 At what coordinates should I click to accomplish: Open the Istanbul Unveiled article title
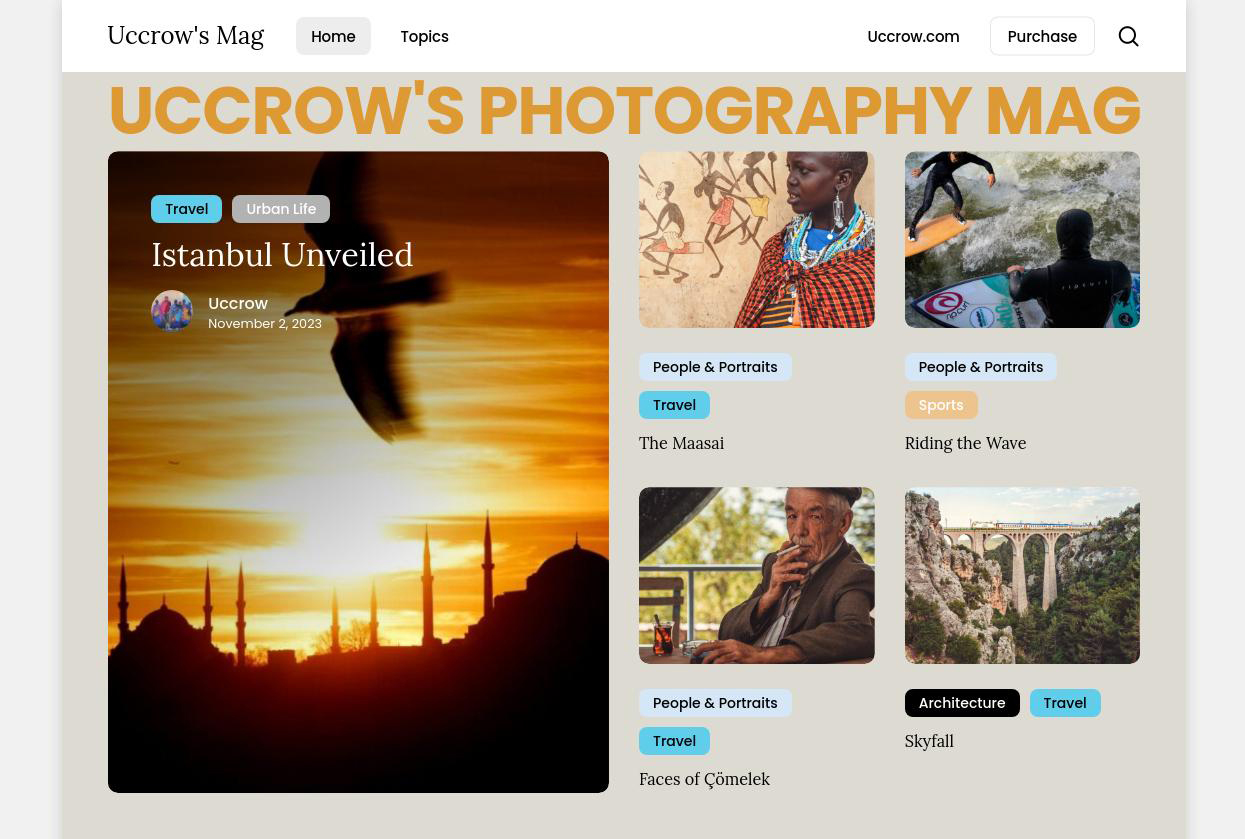point(282,255)
